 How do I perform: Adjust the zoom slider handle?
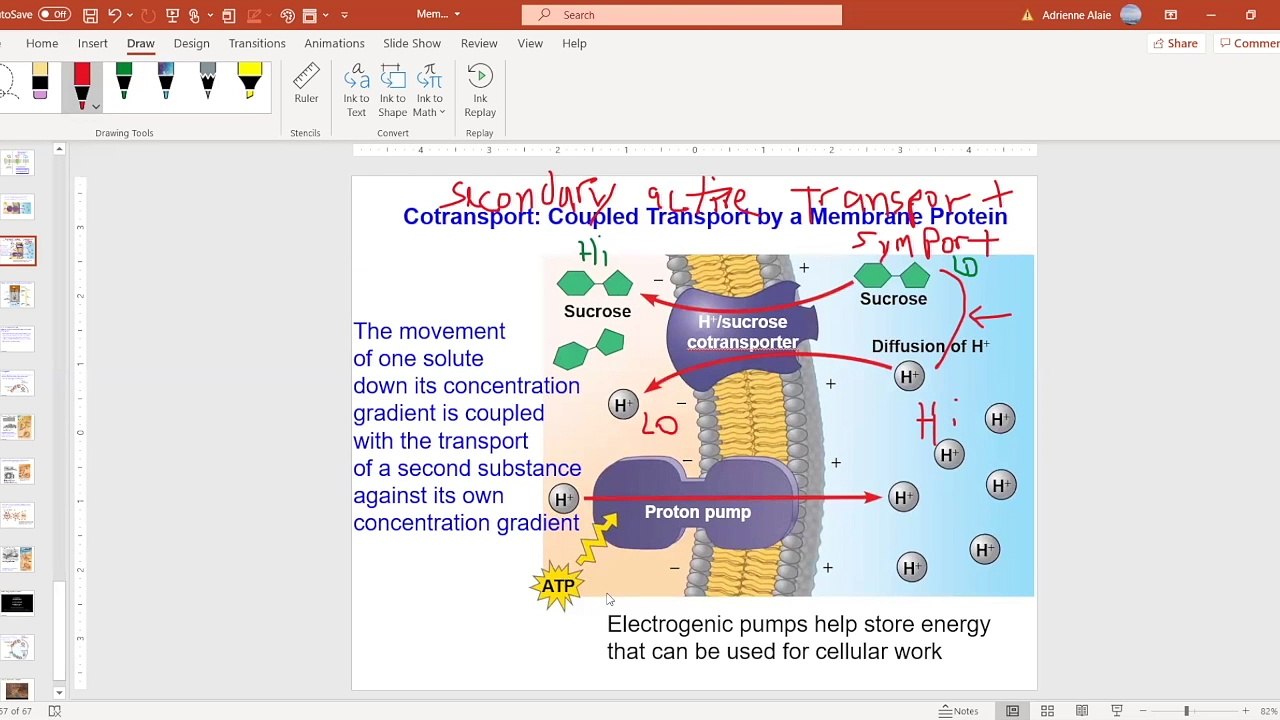[1187, 711]
